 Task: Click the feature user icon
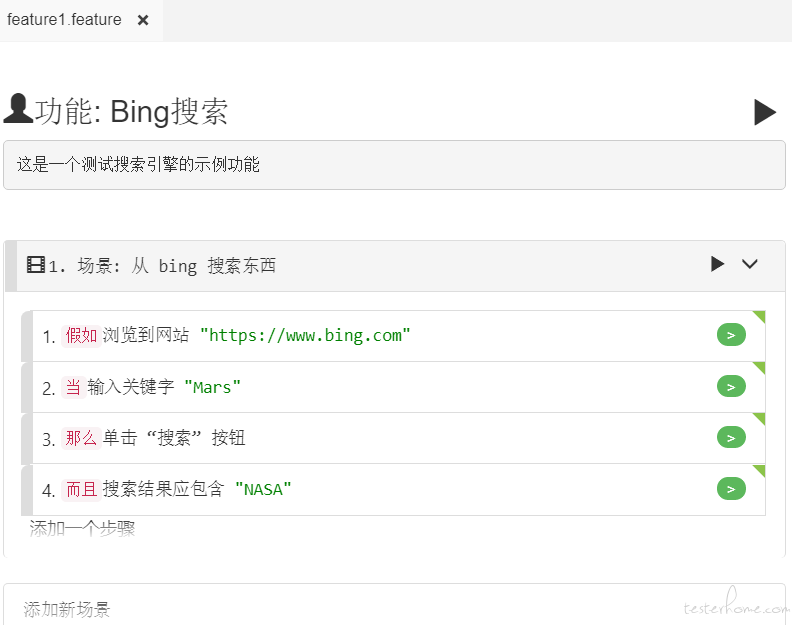click(18, 109)
